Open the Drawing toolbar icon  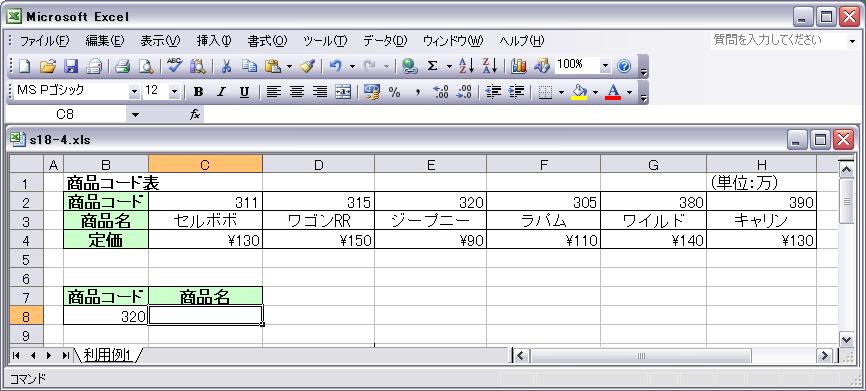tap(542, 67)
